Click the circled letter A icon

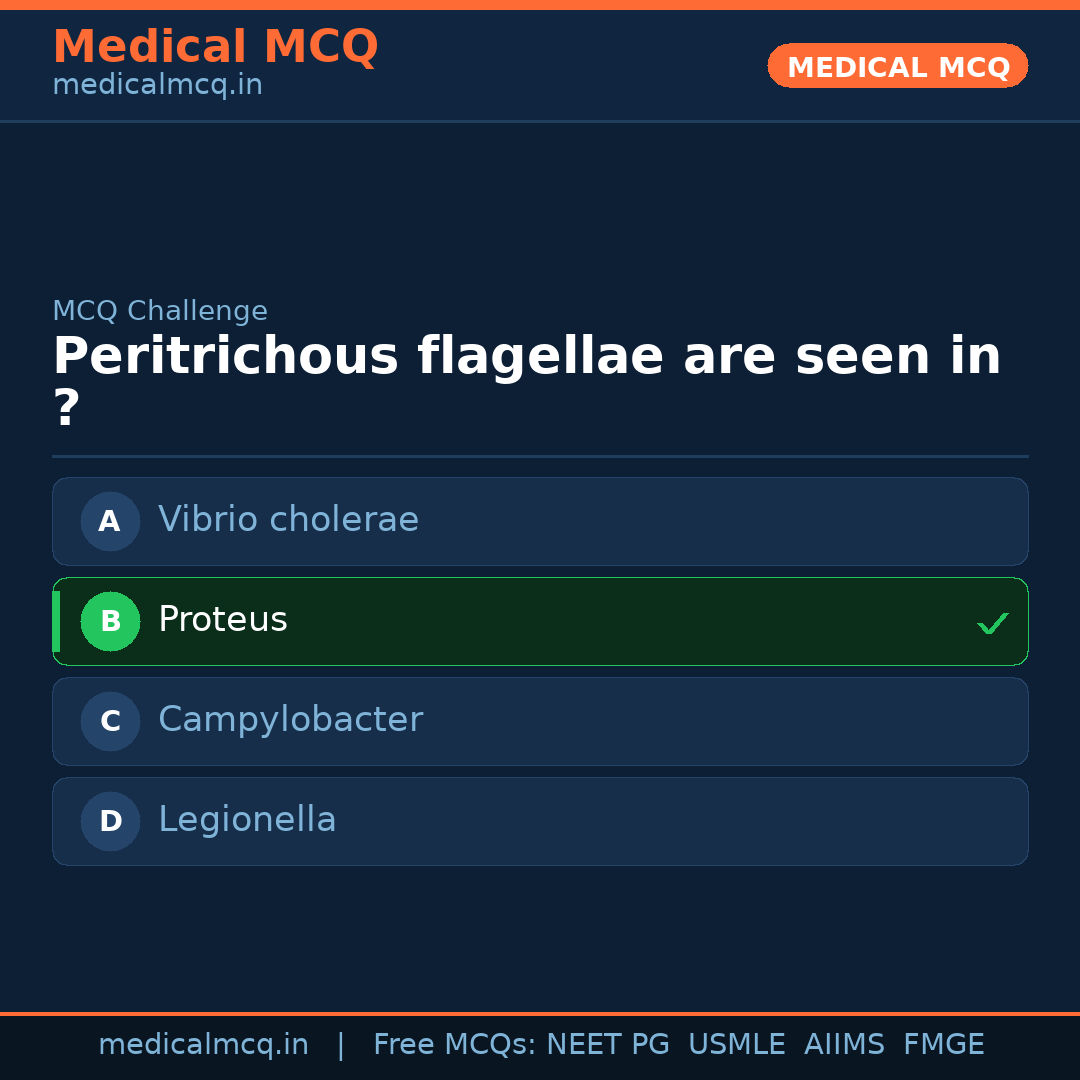[x=110, y=521]
